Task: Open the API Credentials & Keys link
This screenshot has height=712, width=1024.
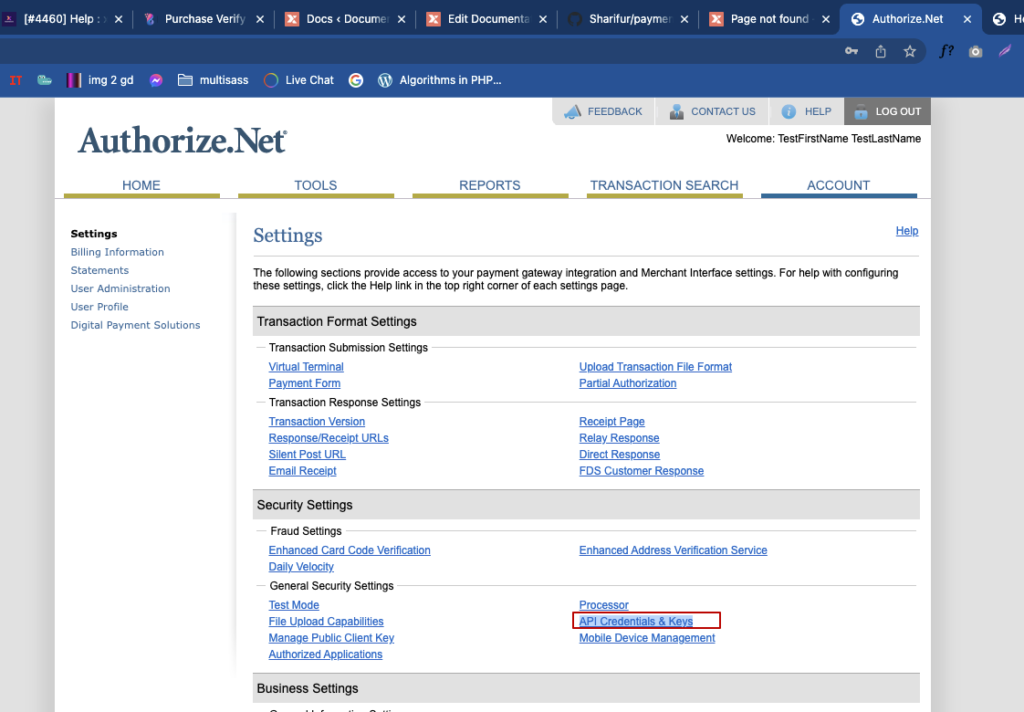Action: click(636, 621)
